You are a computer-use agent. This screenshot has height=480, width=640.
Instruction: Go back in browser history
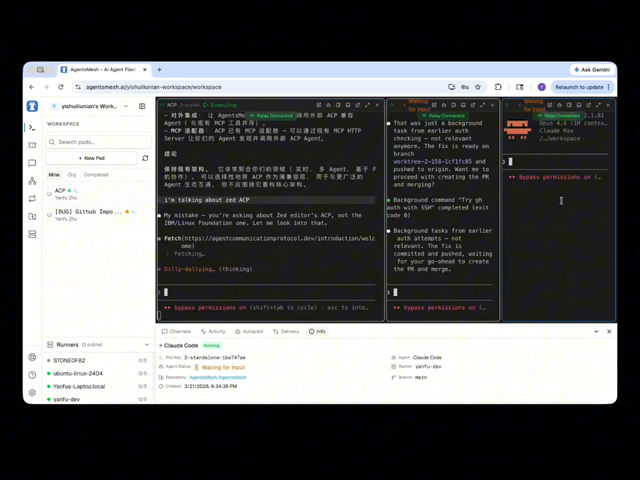[x=32, y=87]
